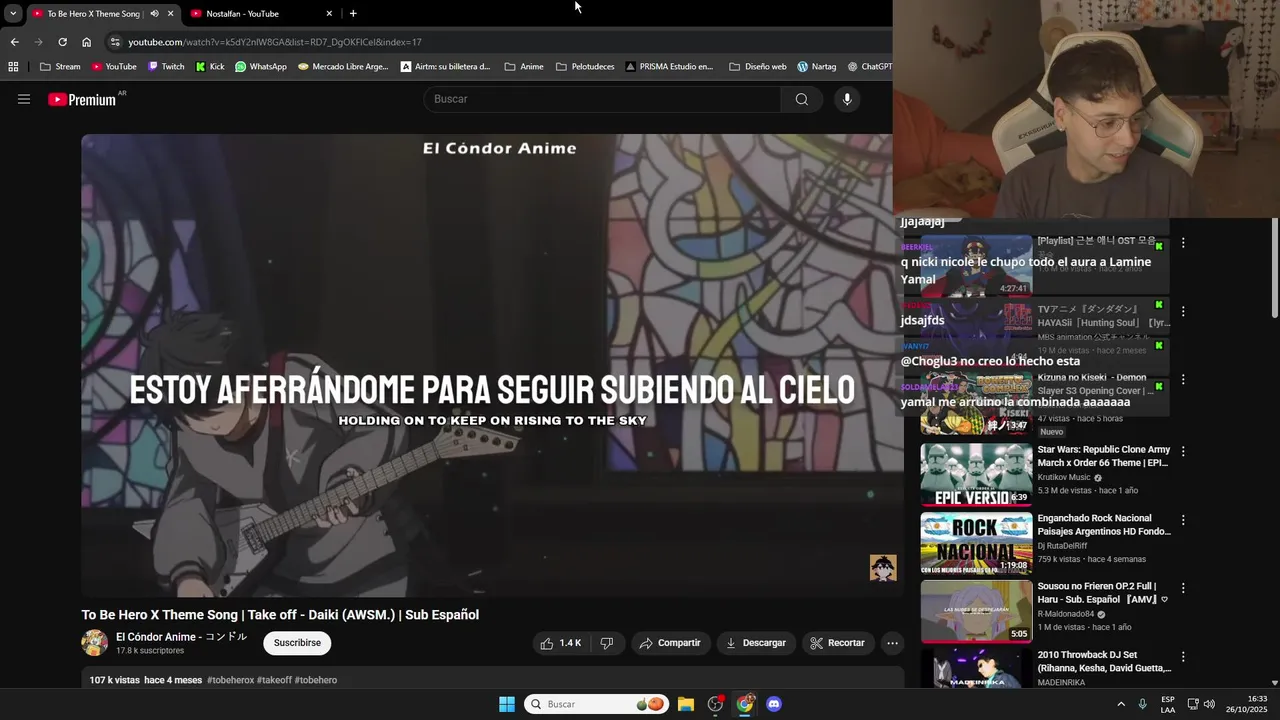This screenshot has height=720, width=1280.
Task: View site information icon in address bar
Action: pyautogui.click(x=115, y=42)
